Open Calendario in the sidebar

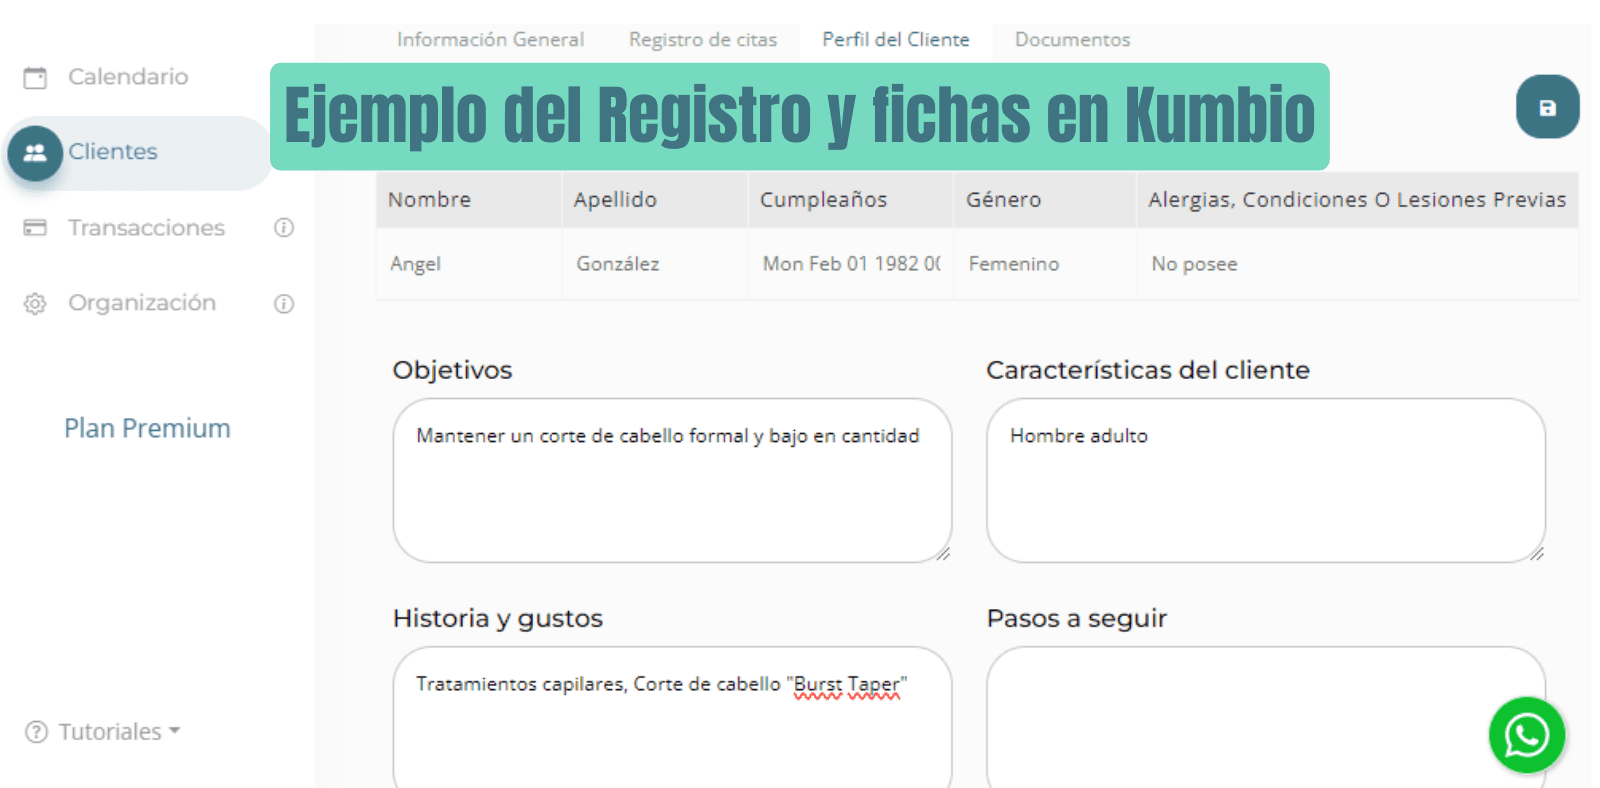128,77
